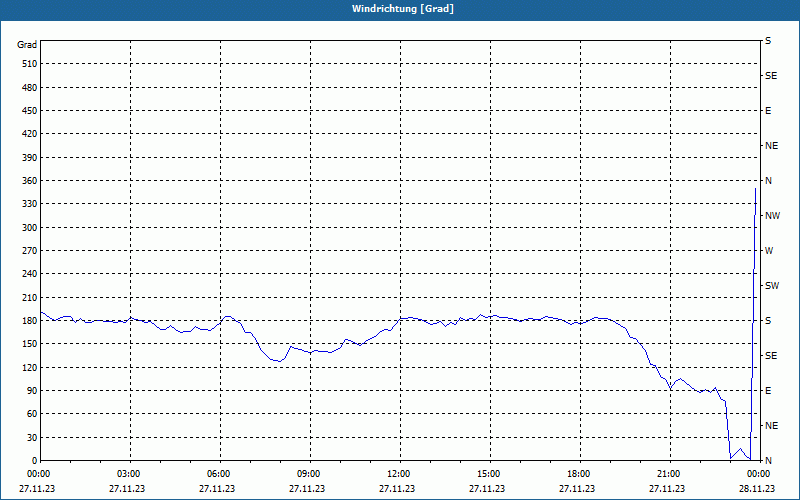Image resolution: width=800 pixels, height=500 pixels.
Task: Select the 150 degree axis label
Action: (29, 344)
